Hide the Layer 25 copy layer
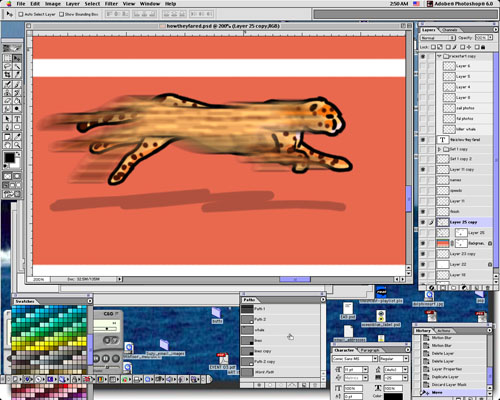 point(423,222)
